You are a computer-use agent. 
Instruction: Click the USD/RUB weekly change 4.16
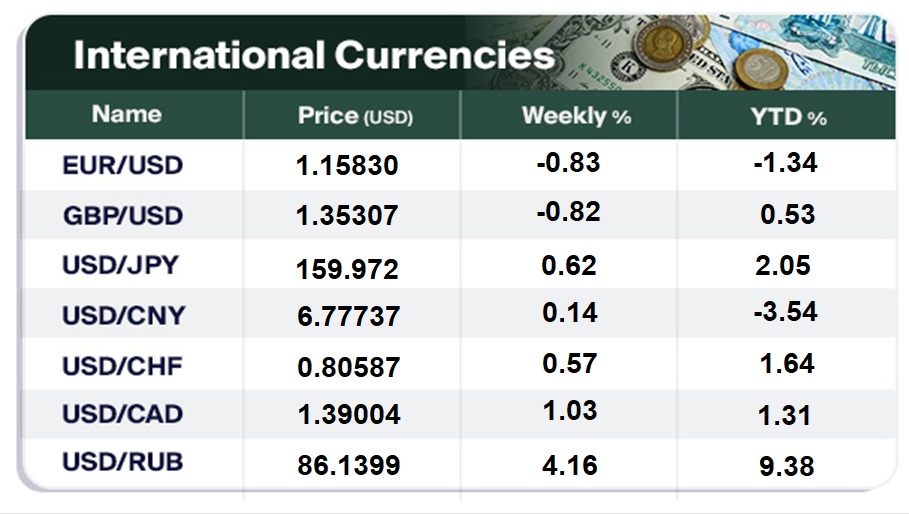(569, 465)
